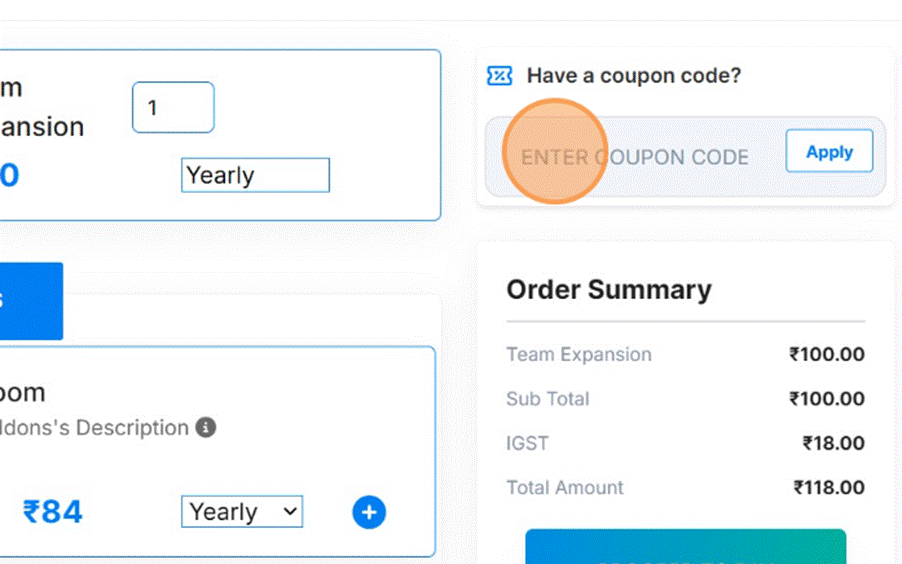Click the Team Expansion label in Order Summary

pyautogui.click(x=578, y=355)
